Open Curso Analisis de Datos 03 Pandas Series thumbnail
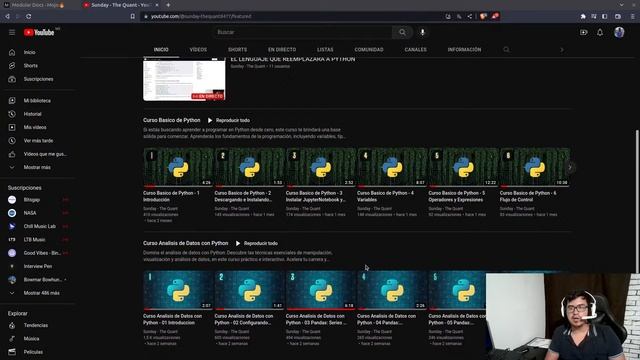 [x=320, y=290]
